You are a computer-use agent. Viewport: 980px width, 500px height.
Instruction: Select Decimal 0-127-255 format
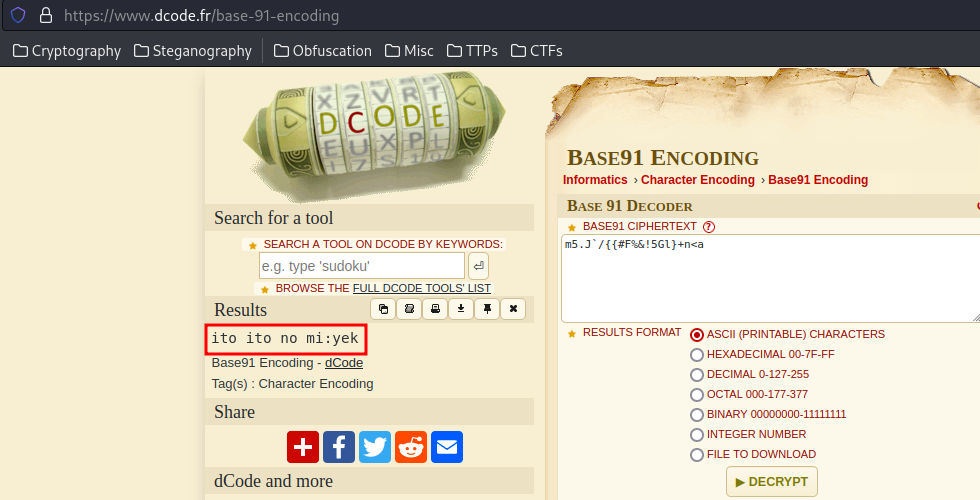(x=697, y=375)
